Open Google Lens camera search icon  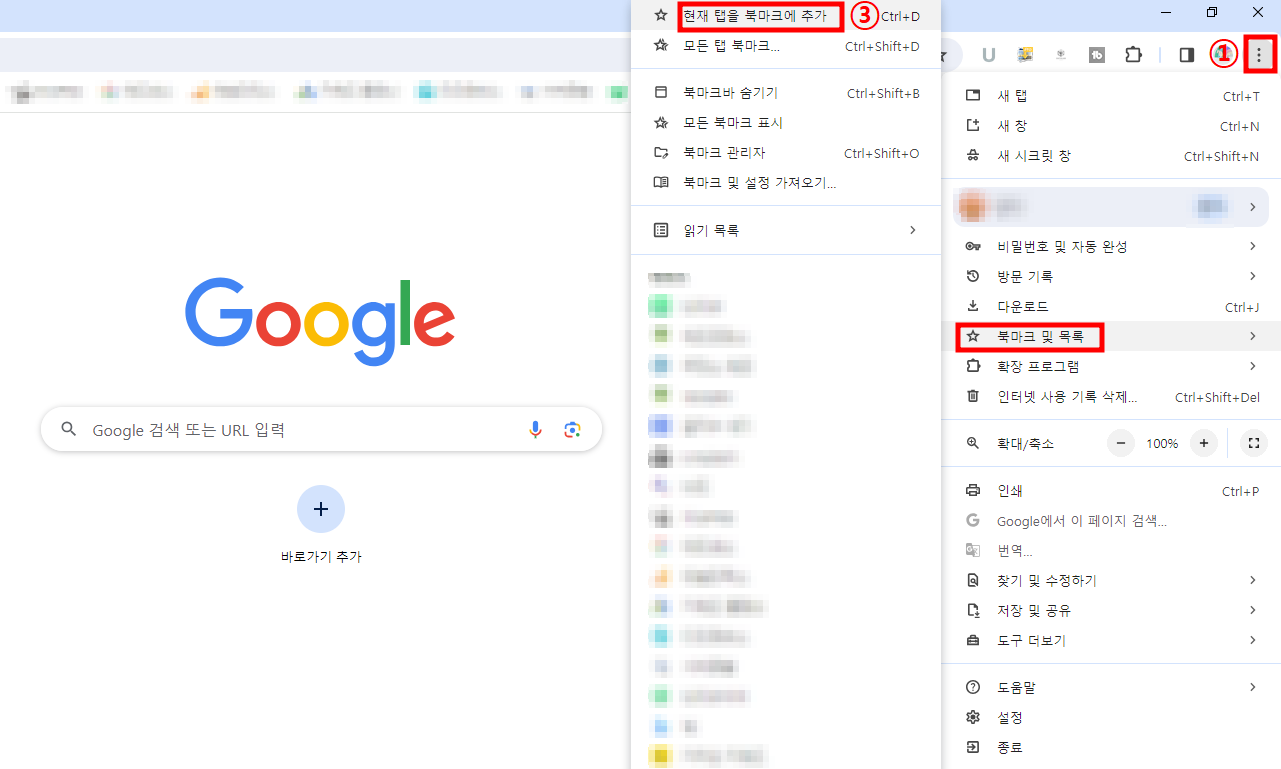pyautogui.click(x=572, y=428)
